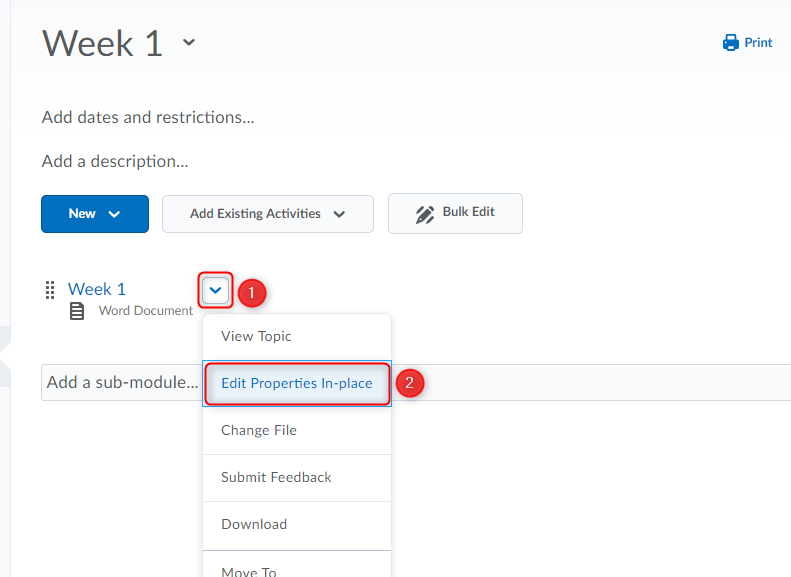
Task: Click the Bulk Edit pencil icon
Action: 425,213
